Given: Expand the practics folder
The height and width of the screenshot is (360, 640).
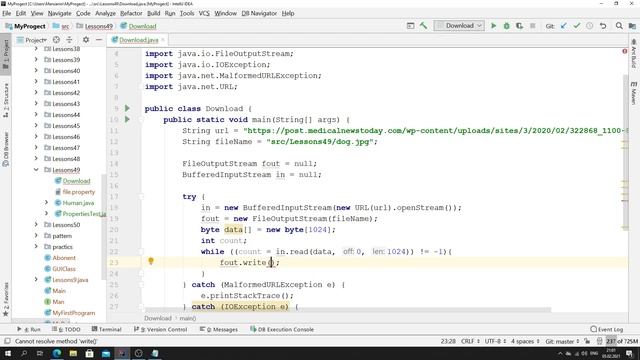Looking at the screenshot, I should click(x=36, y=247).
